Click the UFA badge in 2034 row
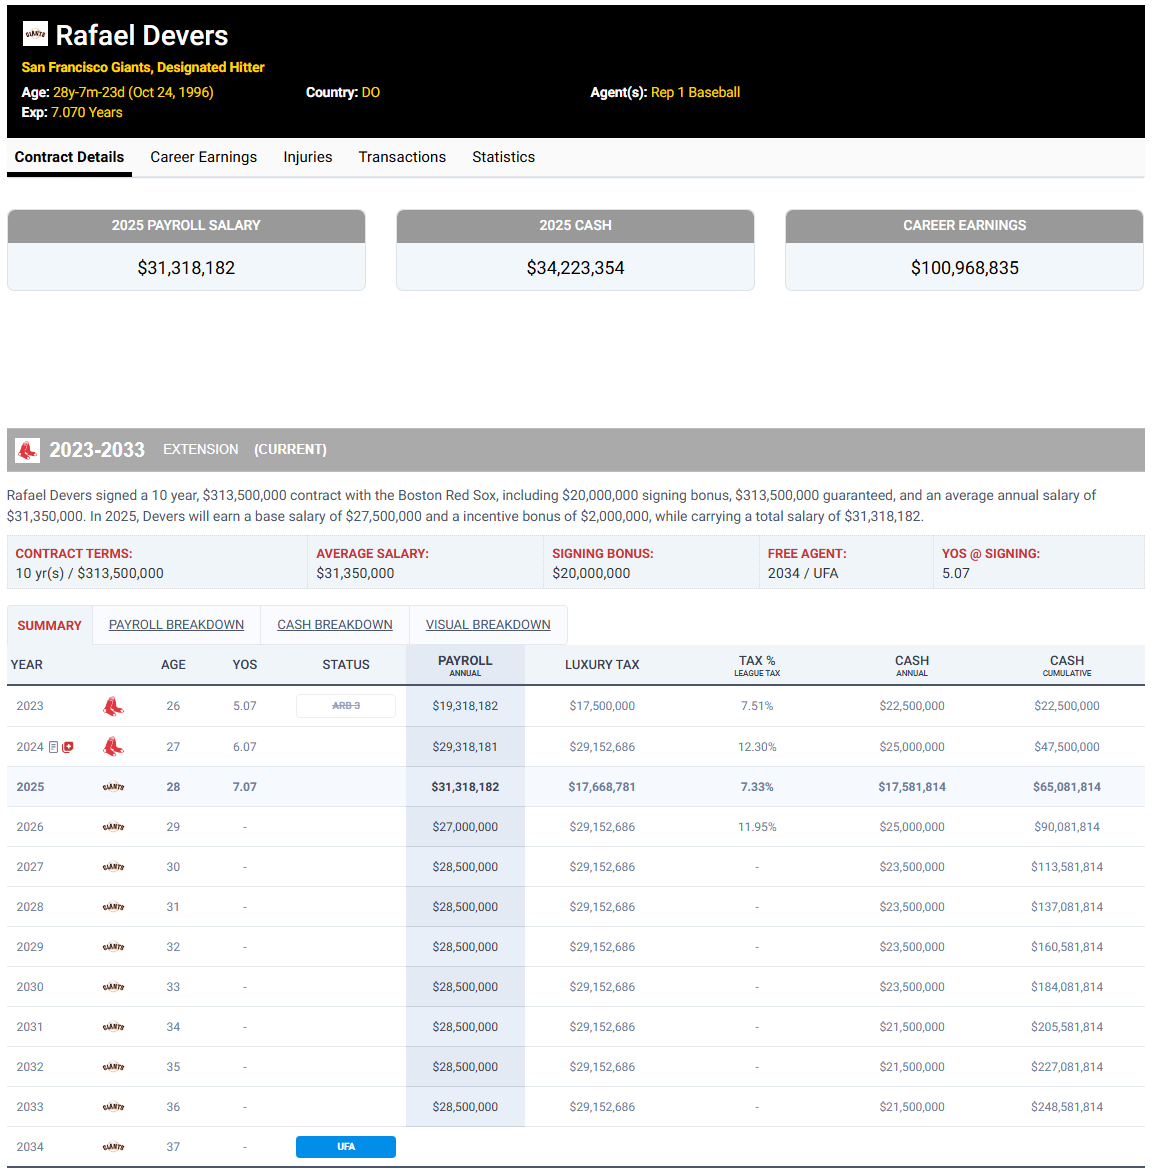 pos(346,1147)
